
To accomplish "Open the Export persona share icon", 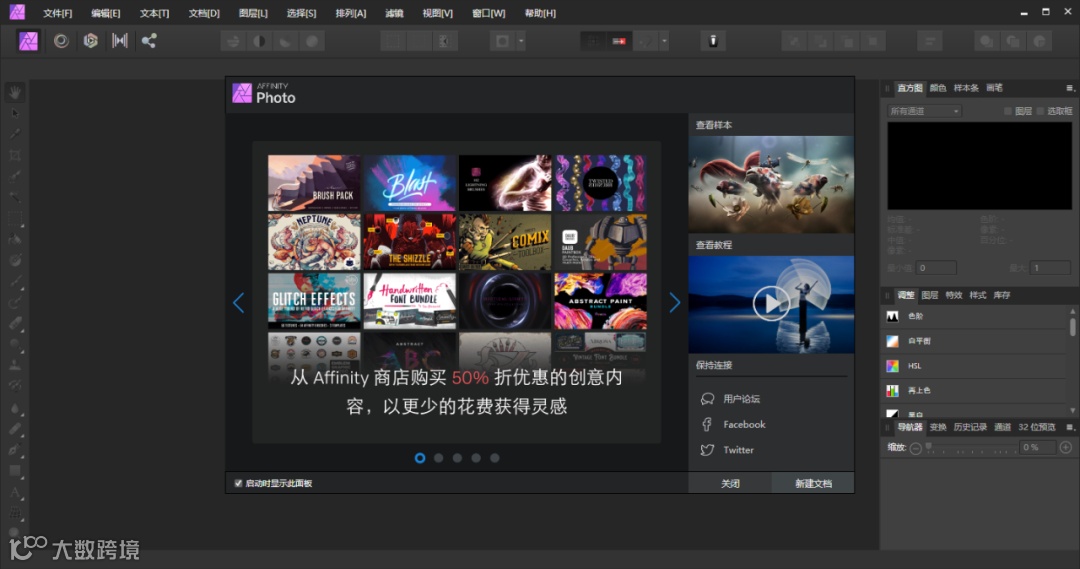I will [x=149, y=41].
